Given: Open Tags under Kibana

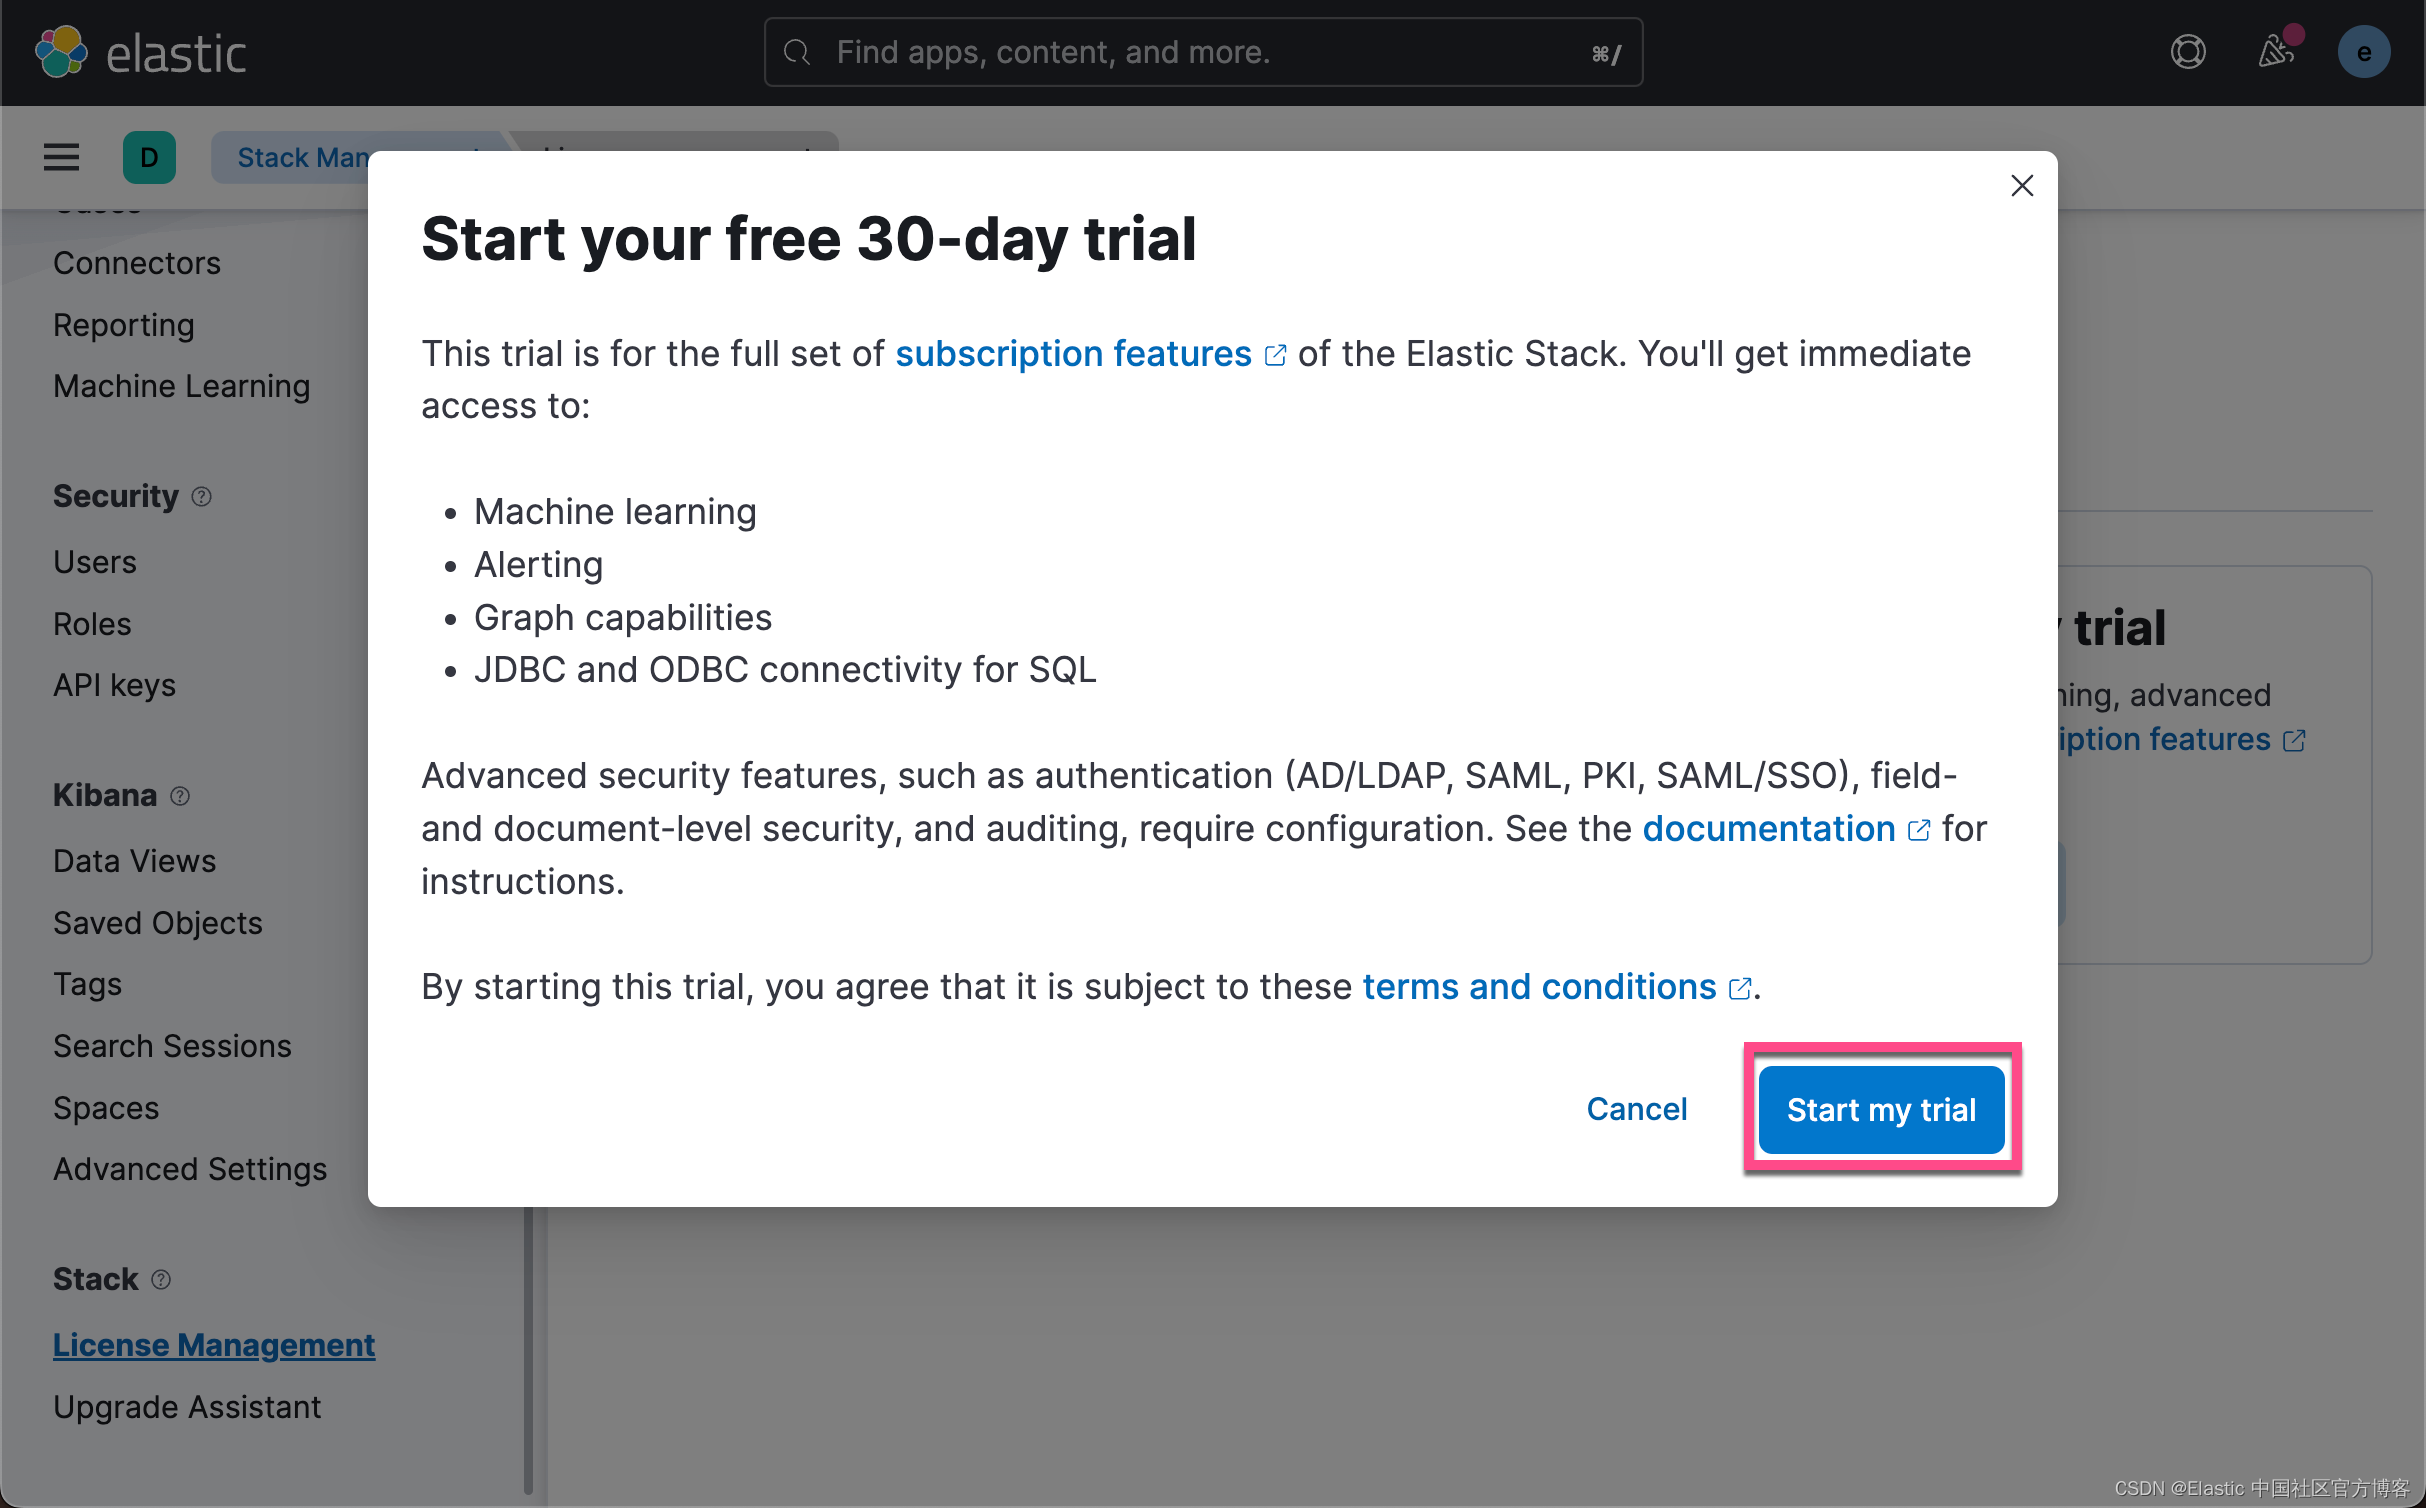Looking at the screenshot, I should [x=88, y=985].
